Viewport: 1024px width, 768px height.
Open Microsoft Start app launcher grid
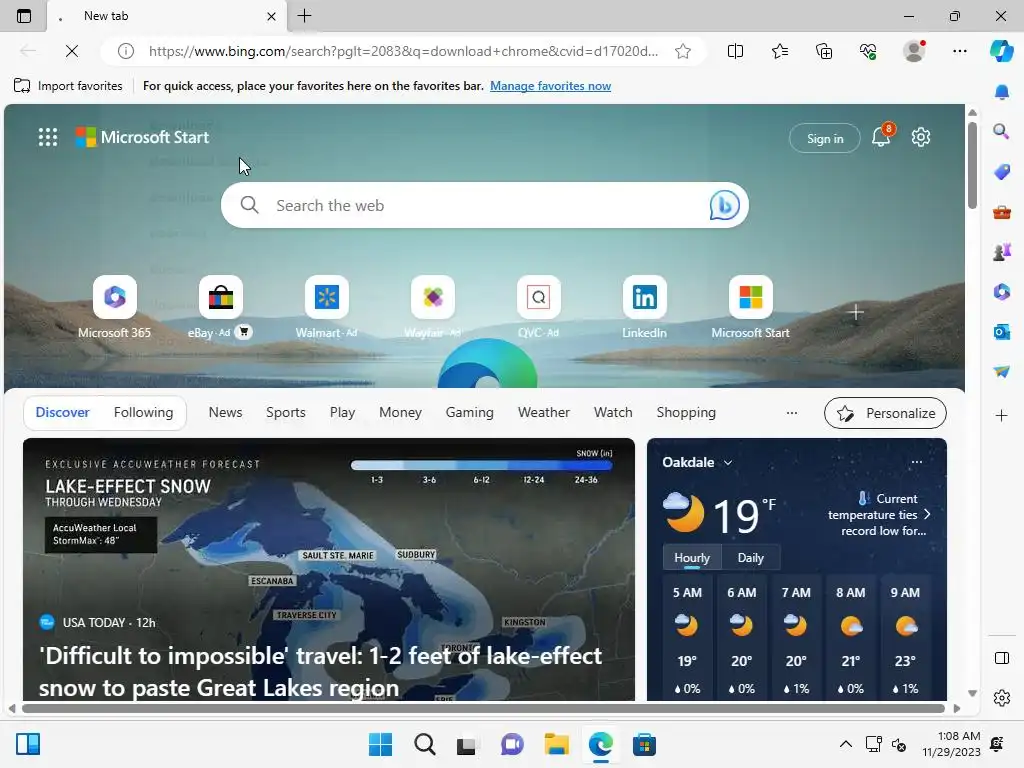[48, 137]
